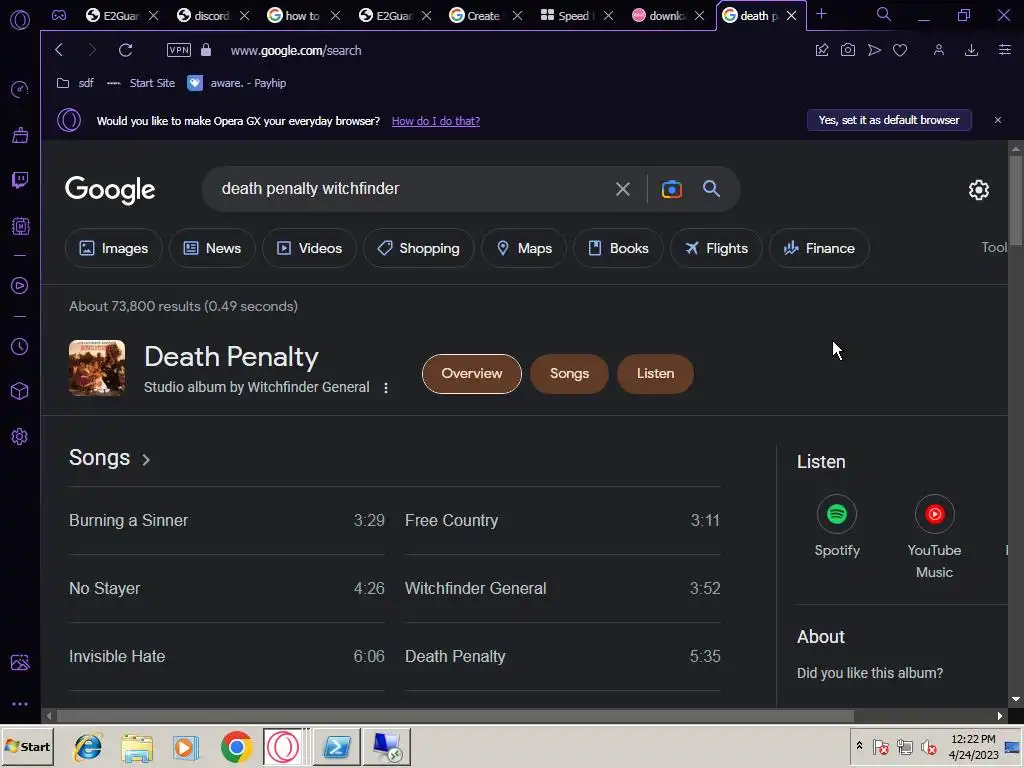Switch to Create tab
This screenshot has width=1024, height=768.
pos(483,16)
